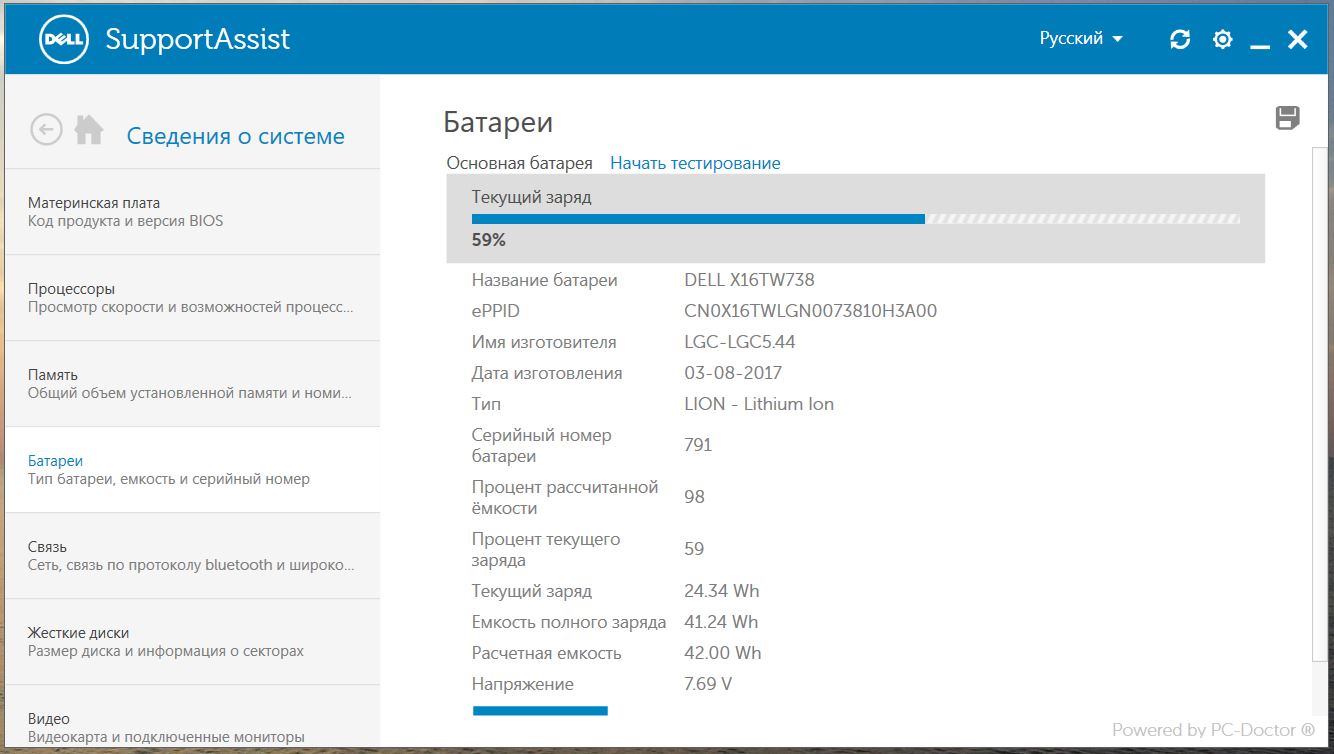Image resolution: width=1334 pixels, height=754 pixels.
Task: Click serial number value 791
Action: (698, 445)
